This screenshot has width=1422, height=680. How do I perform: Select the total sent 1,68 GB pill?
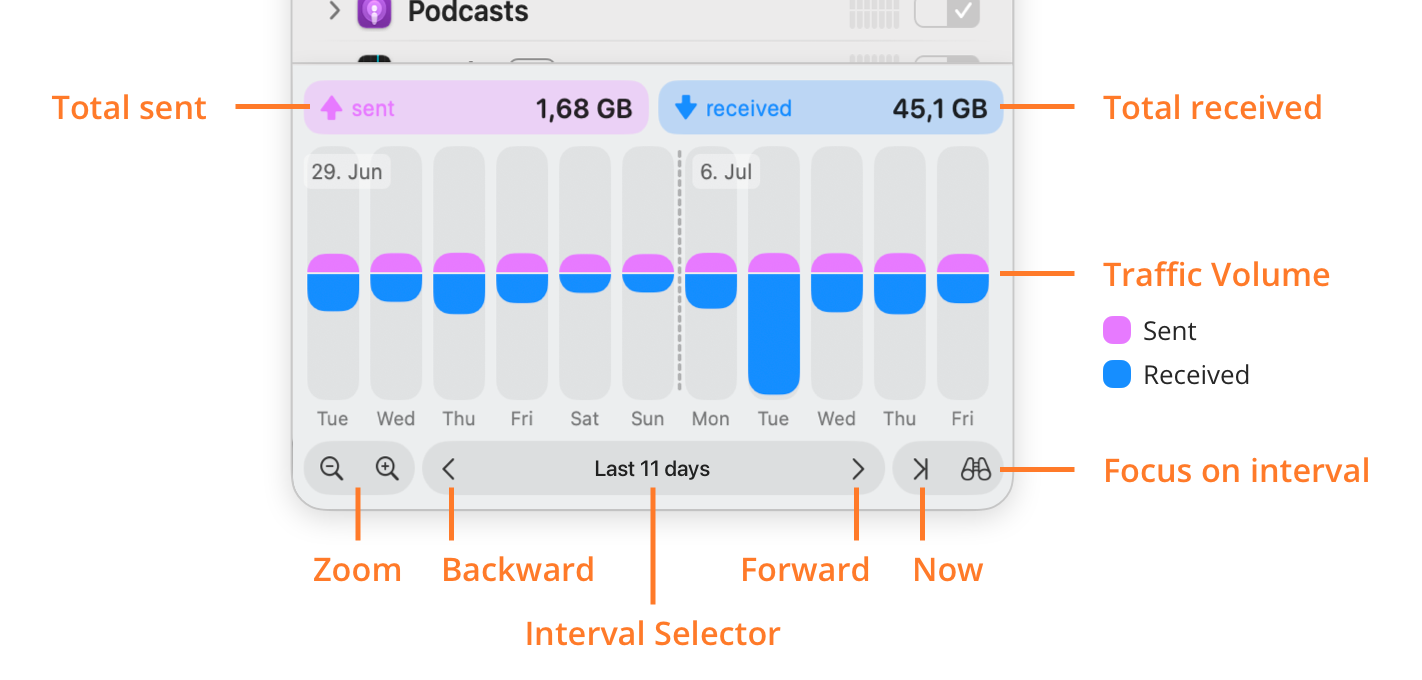tap(476, 108)
